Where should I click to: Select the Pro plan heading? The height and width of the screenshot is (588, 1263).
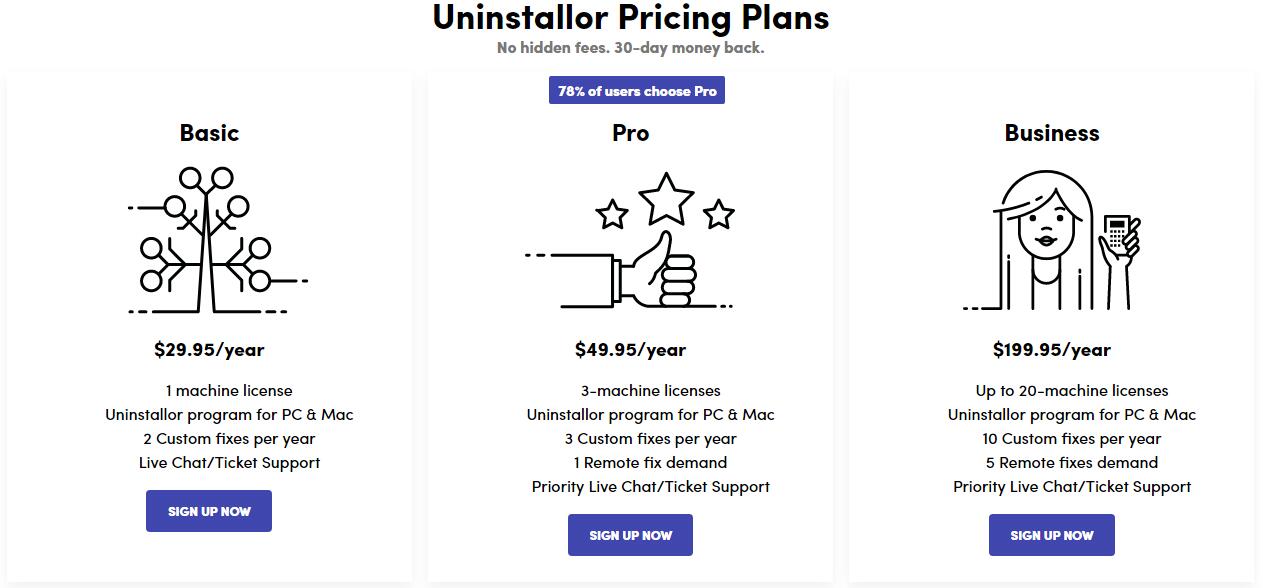pyautogui.click(x=630, y=133)
